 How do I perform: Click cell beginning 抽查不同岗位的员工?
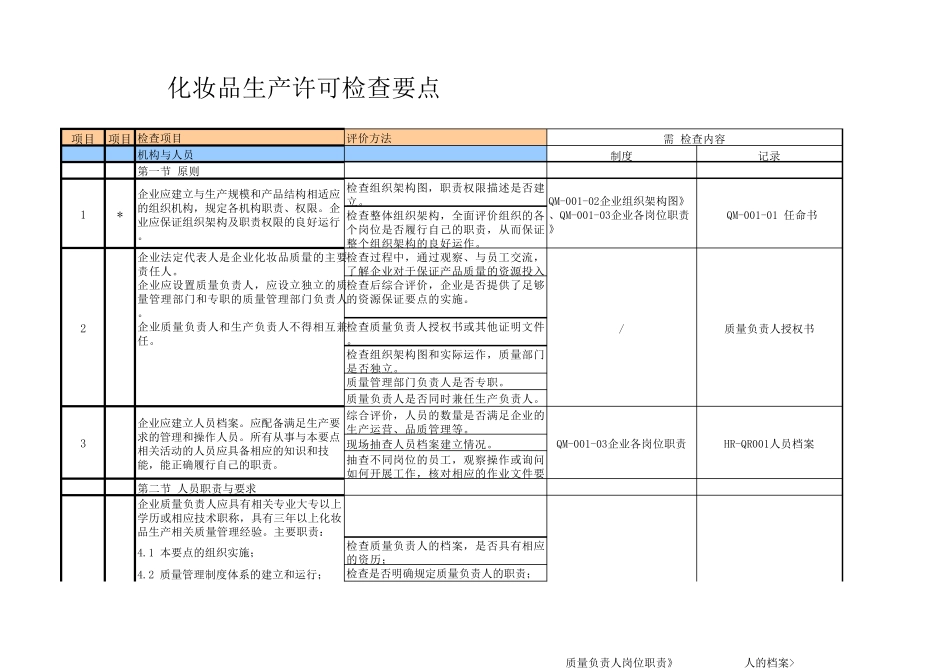pyautogui.click(x=445, y=465)
